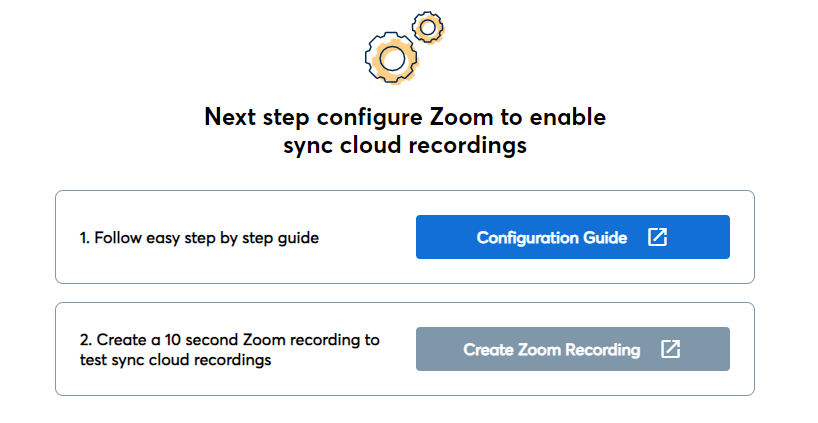
Task: Click the step number "2." label
Action: [86, 340]
